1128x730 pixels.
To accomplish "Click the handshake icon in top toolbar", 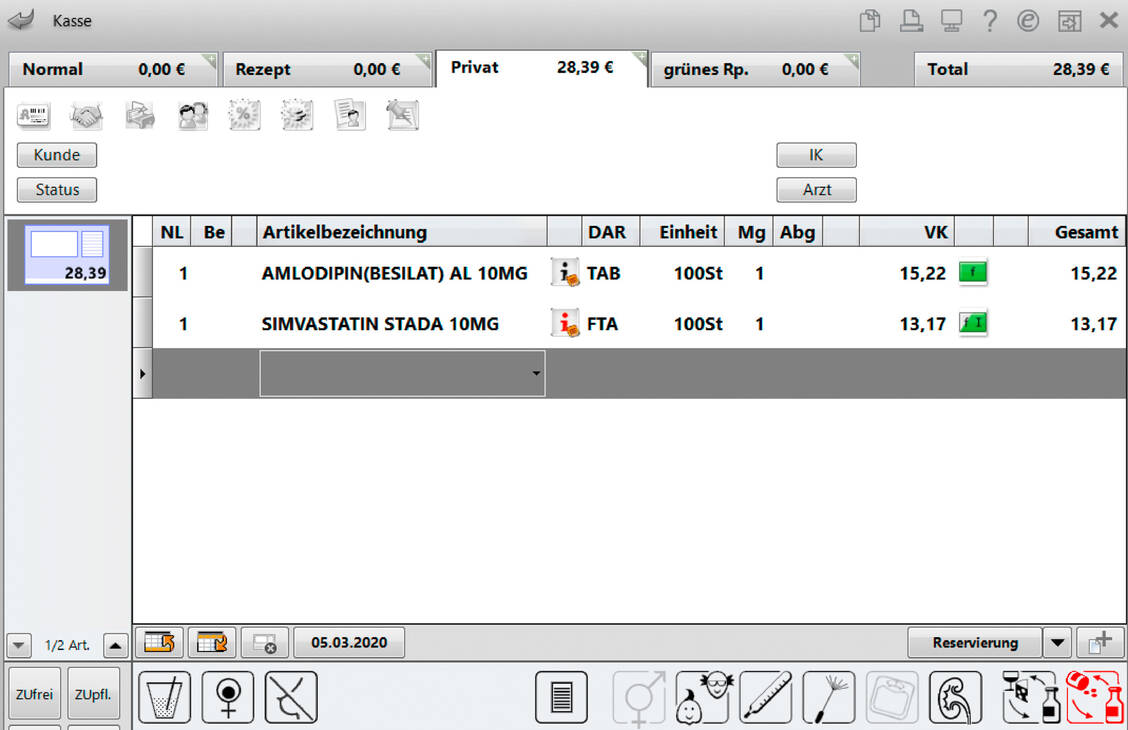I will click(87, 116).
